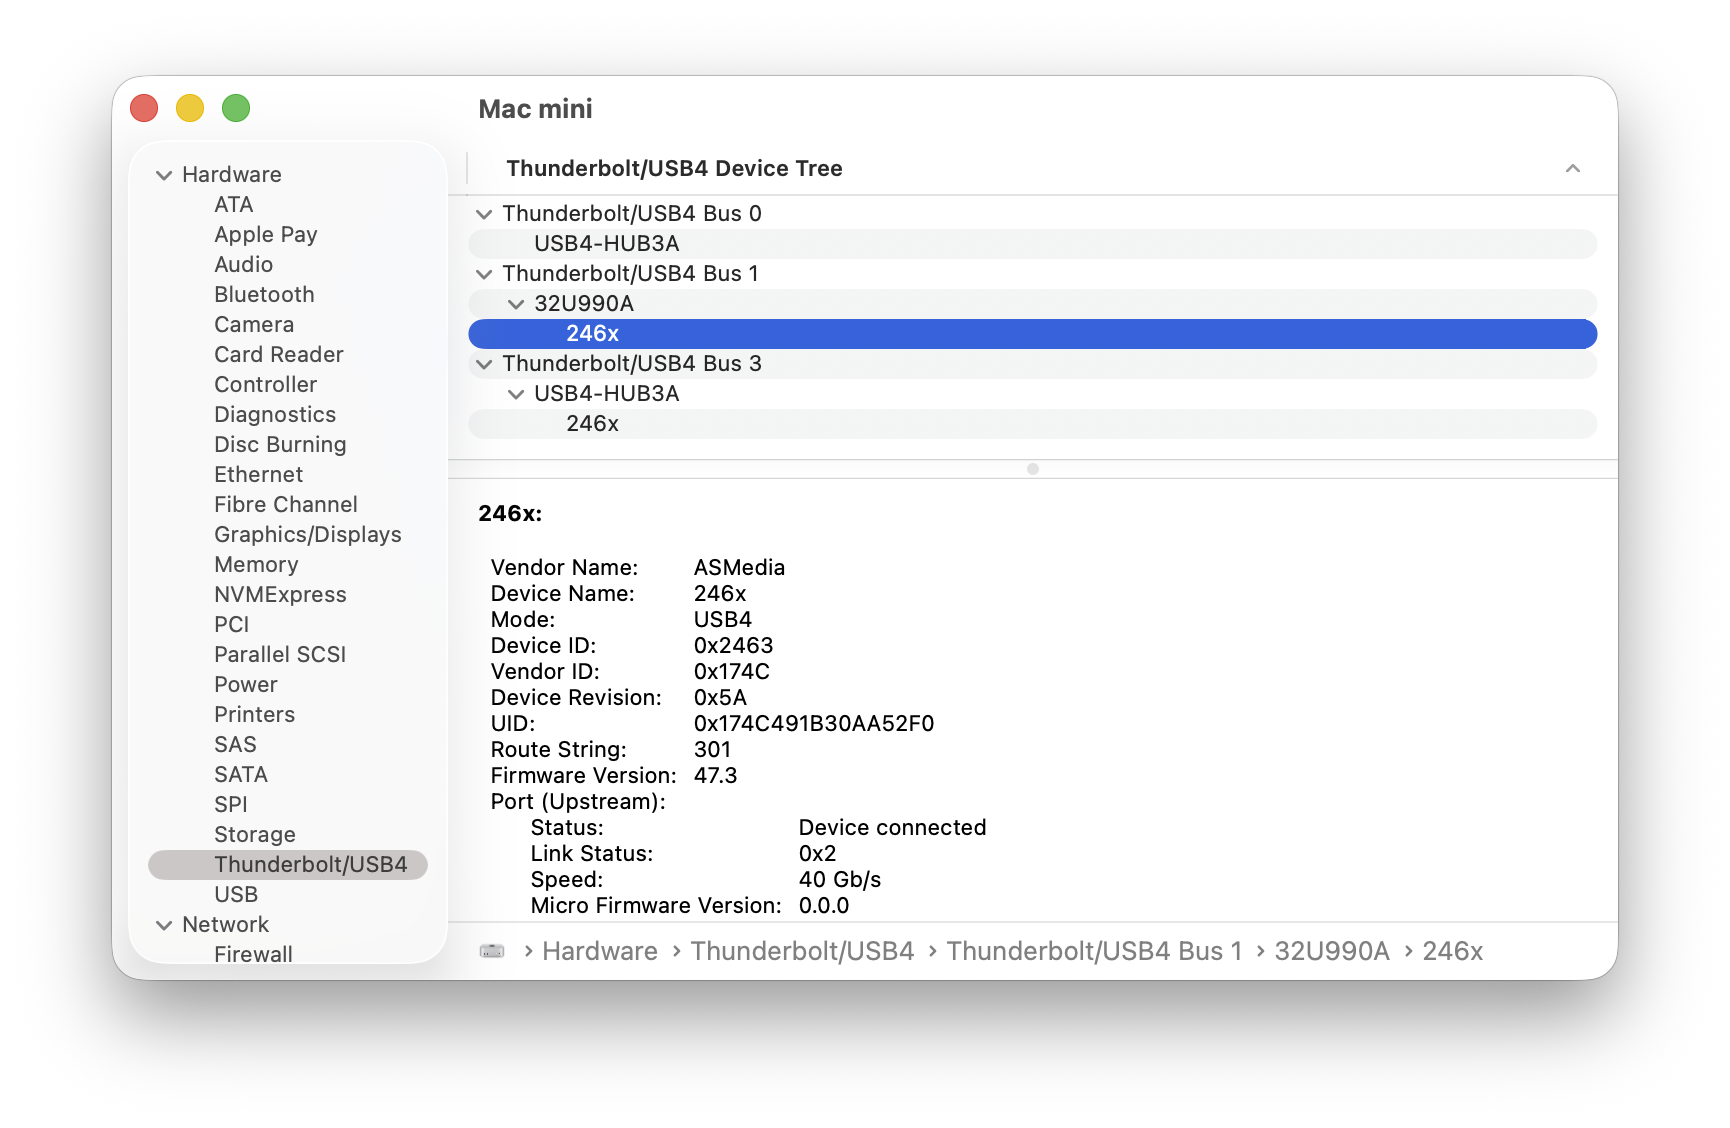Open 32U990A from the breadcrumb trail
Image resolution: width=1730 pixels, height=1128 pixels.
pos(1332,951)
